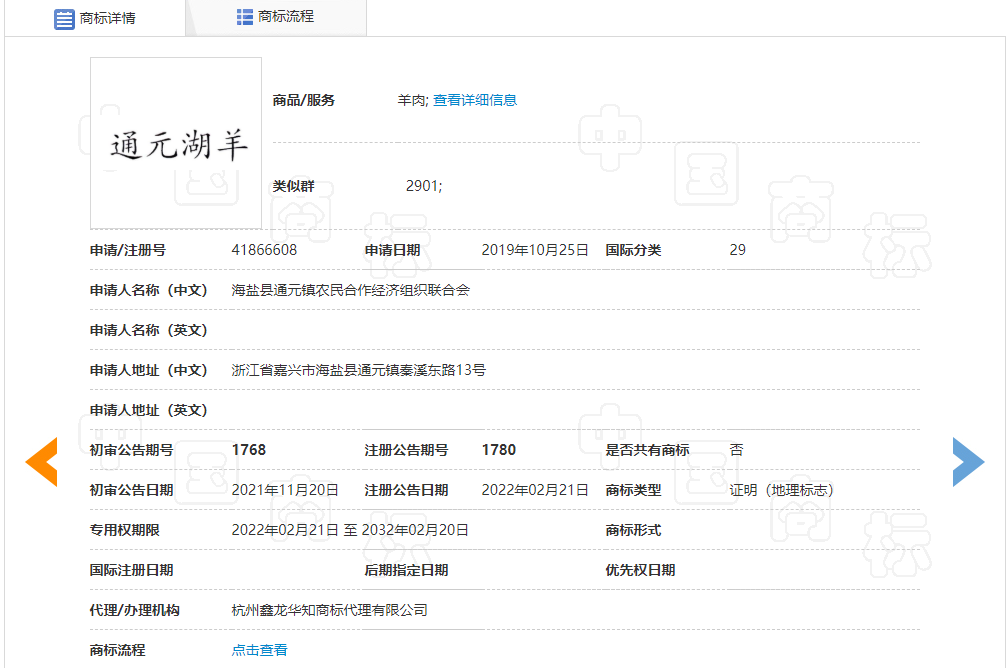Click the blue list icon beside 商标详情
The height and width of the screenshot is (668, 1008).
point(64,19)
